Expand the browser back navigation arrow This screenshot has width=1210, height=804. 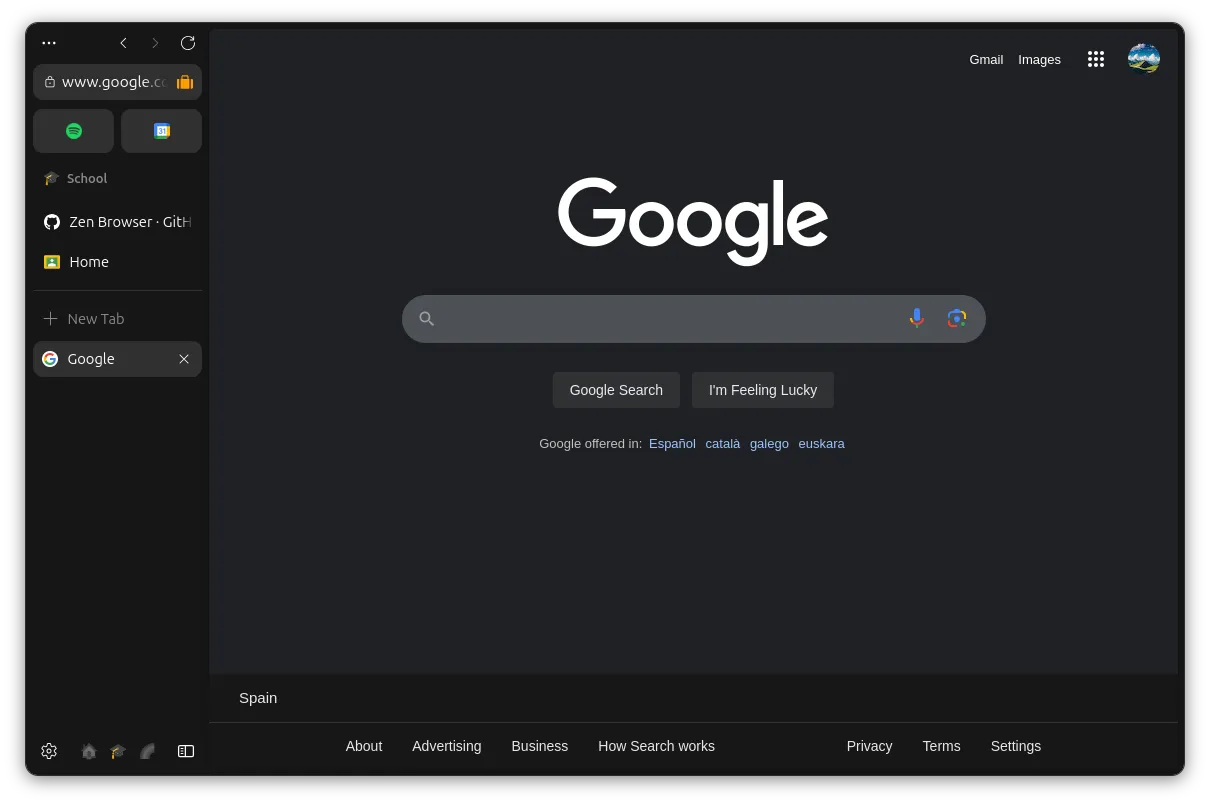(123, 43)
